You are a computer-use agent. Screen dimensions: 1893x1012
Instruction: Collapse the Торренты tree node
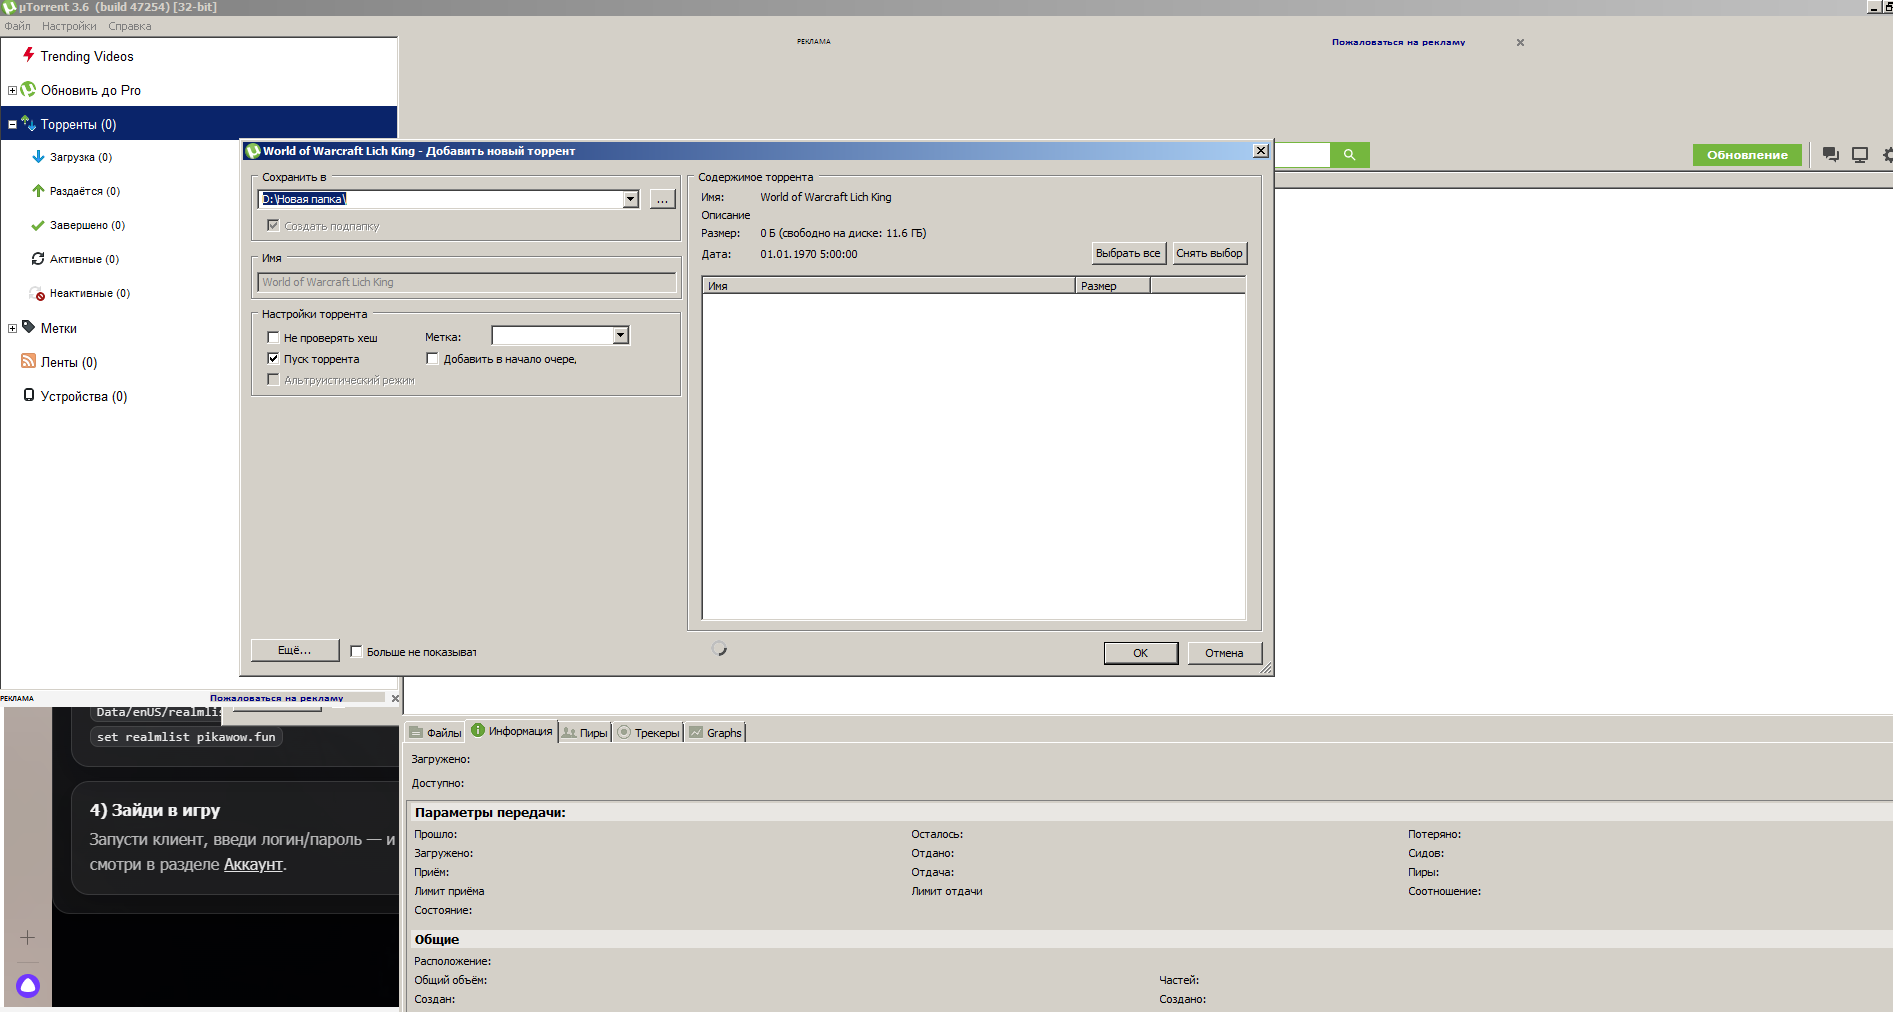pos(12,124)
